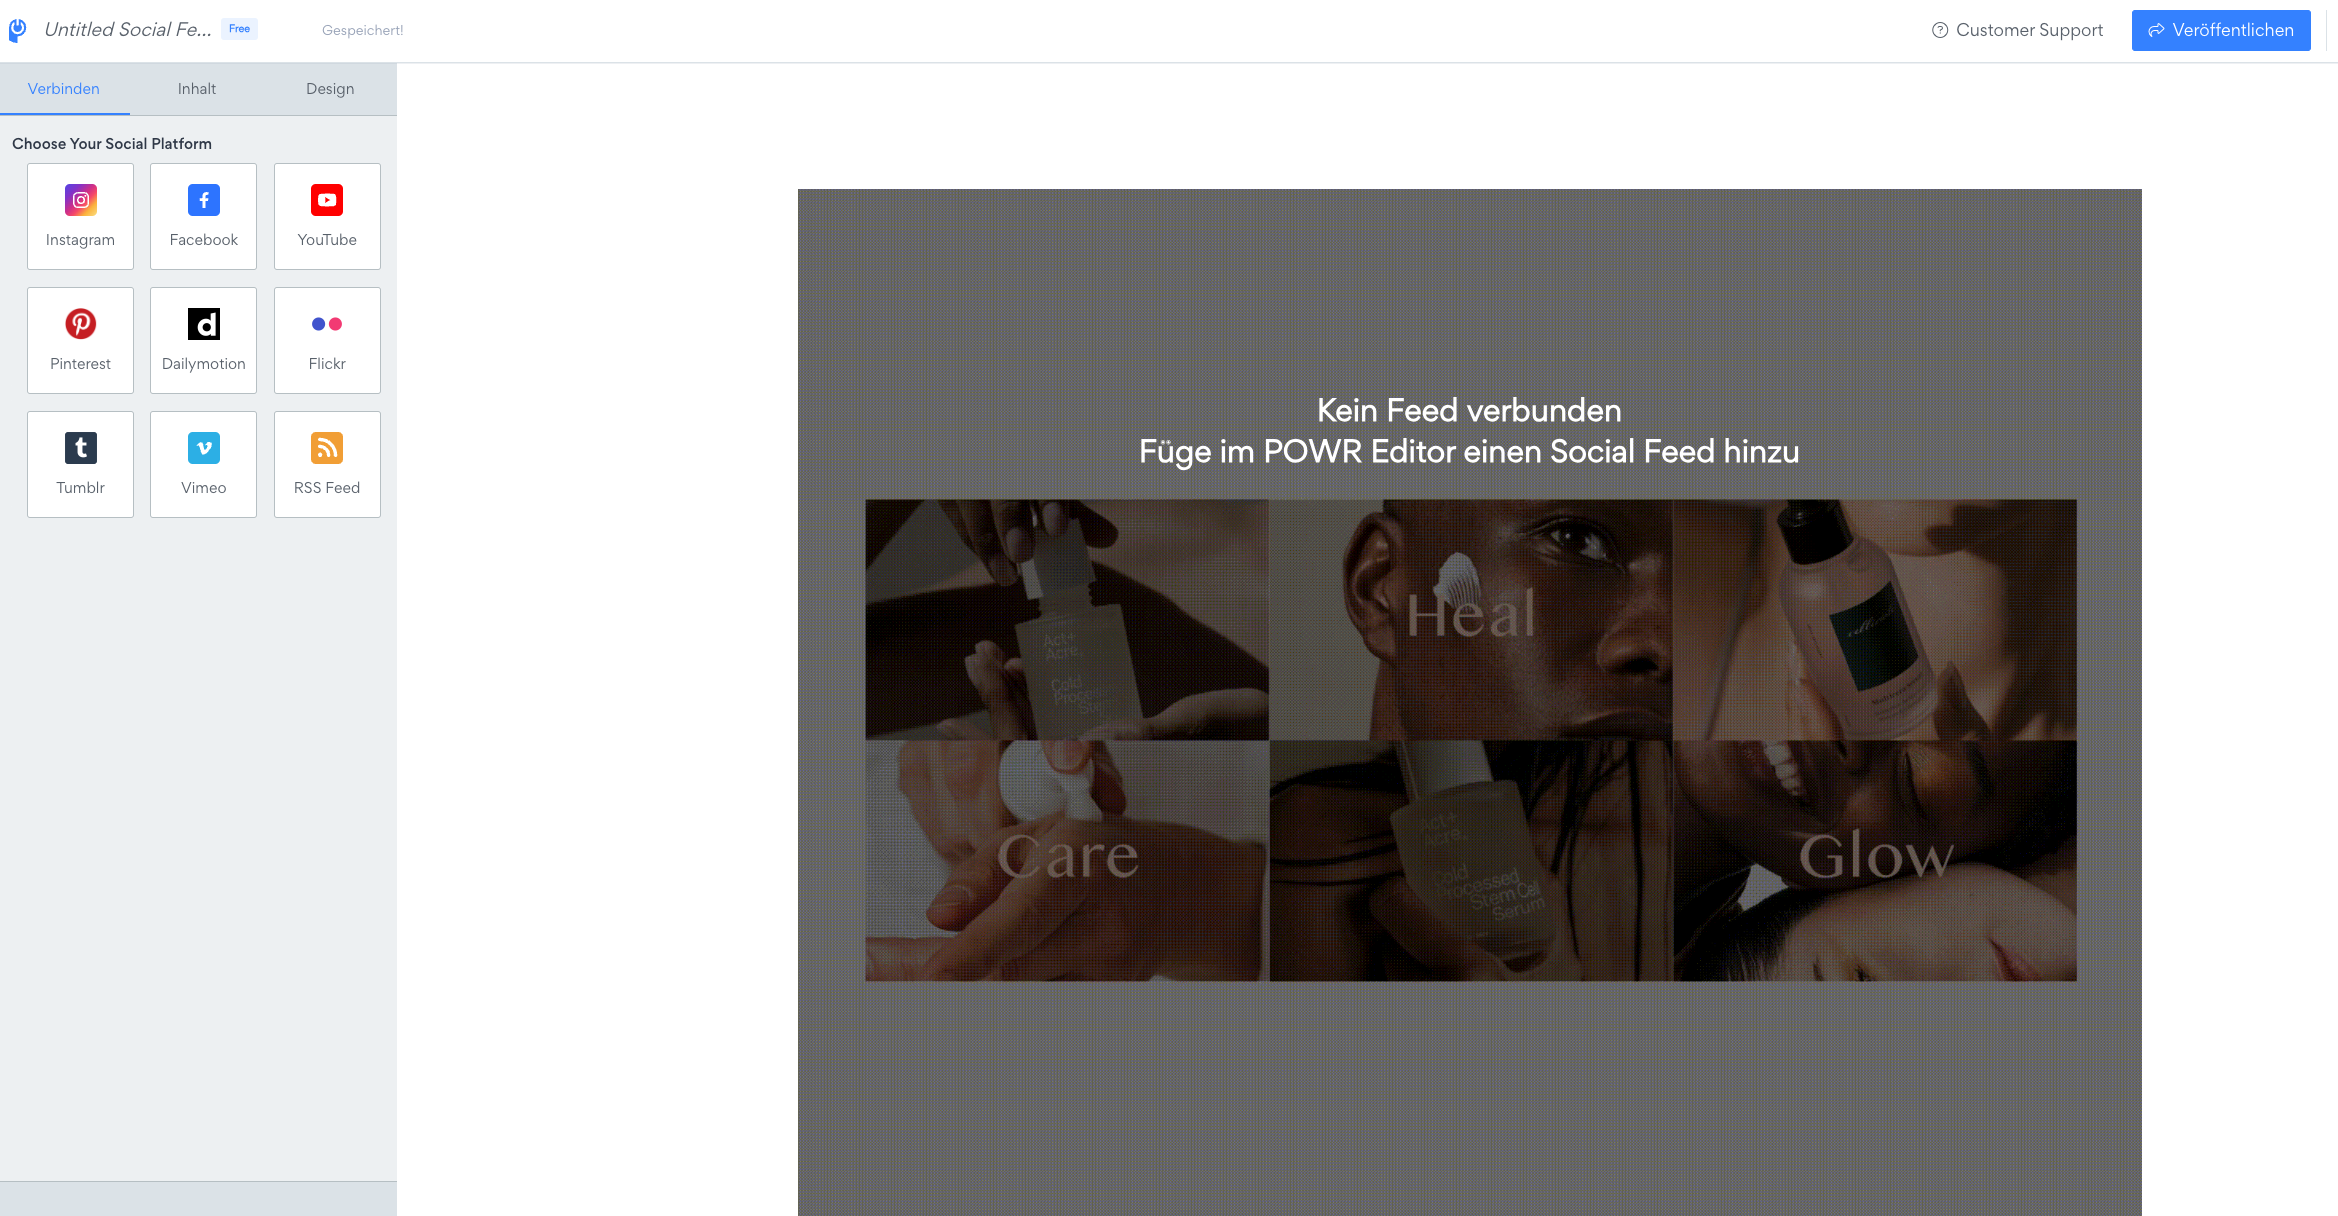The height and width of the screenshot is (1216, 2338).
Task: Edit the Untitled Social Feed title
Action: [128, 29]
